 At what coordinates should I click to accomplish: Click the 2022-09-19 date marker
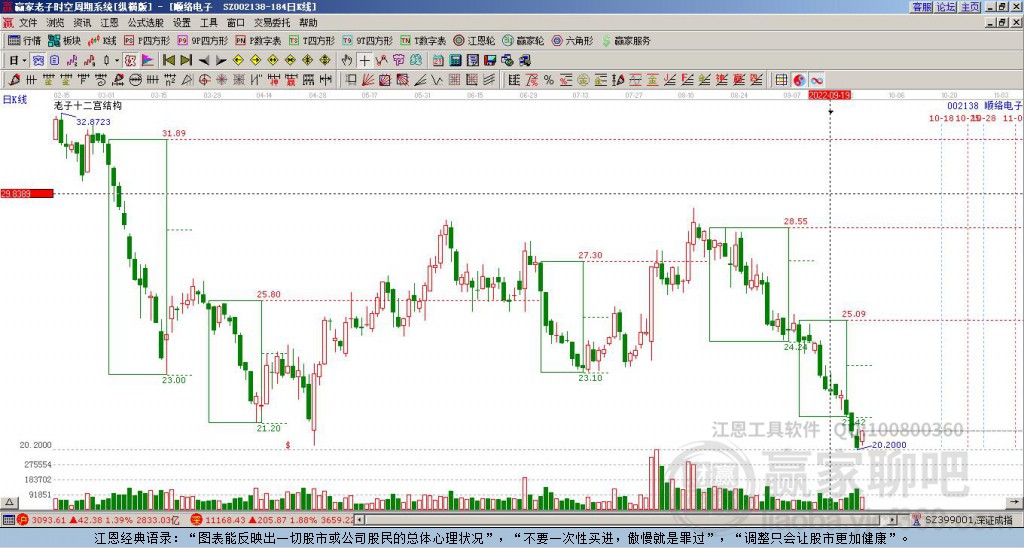point(830,95)
